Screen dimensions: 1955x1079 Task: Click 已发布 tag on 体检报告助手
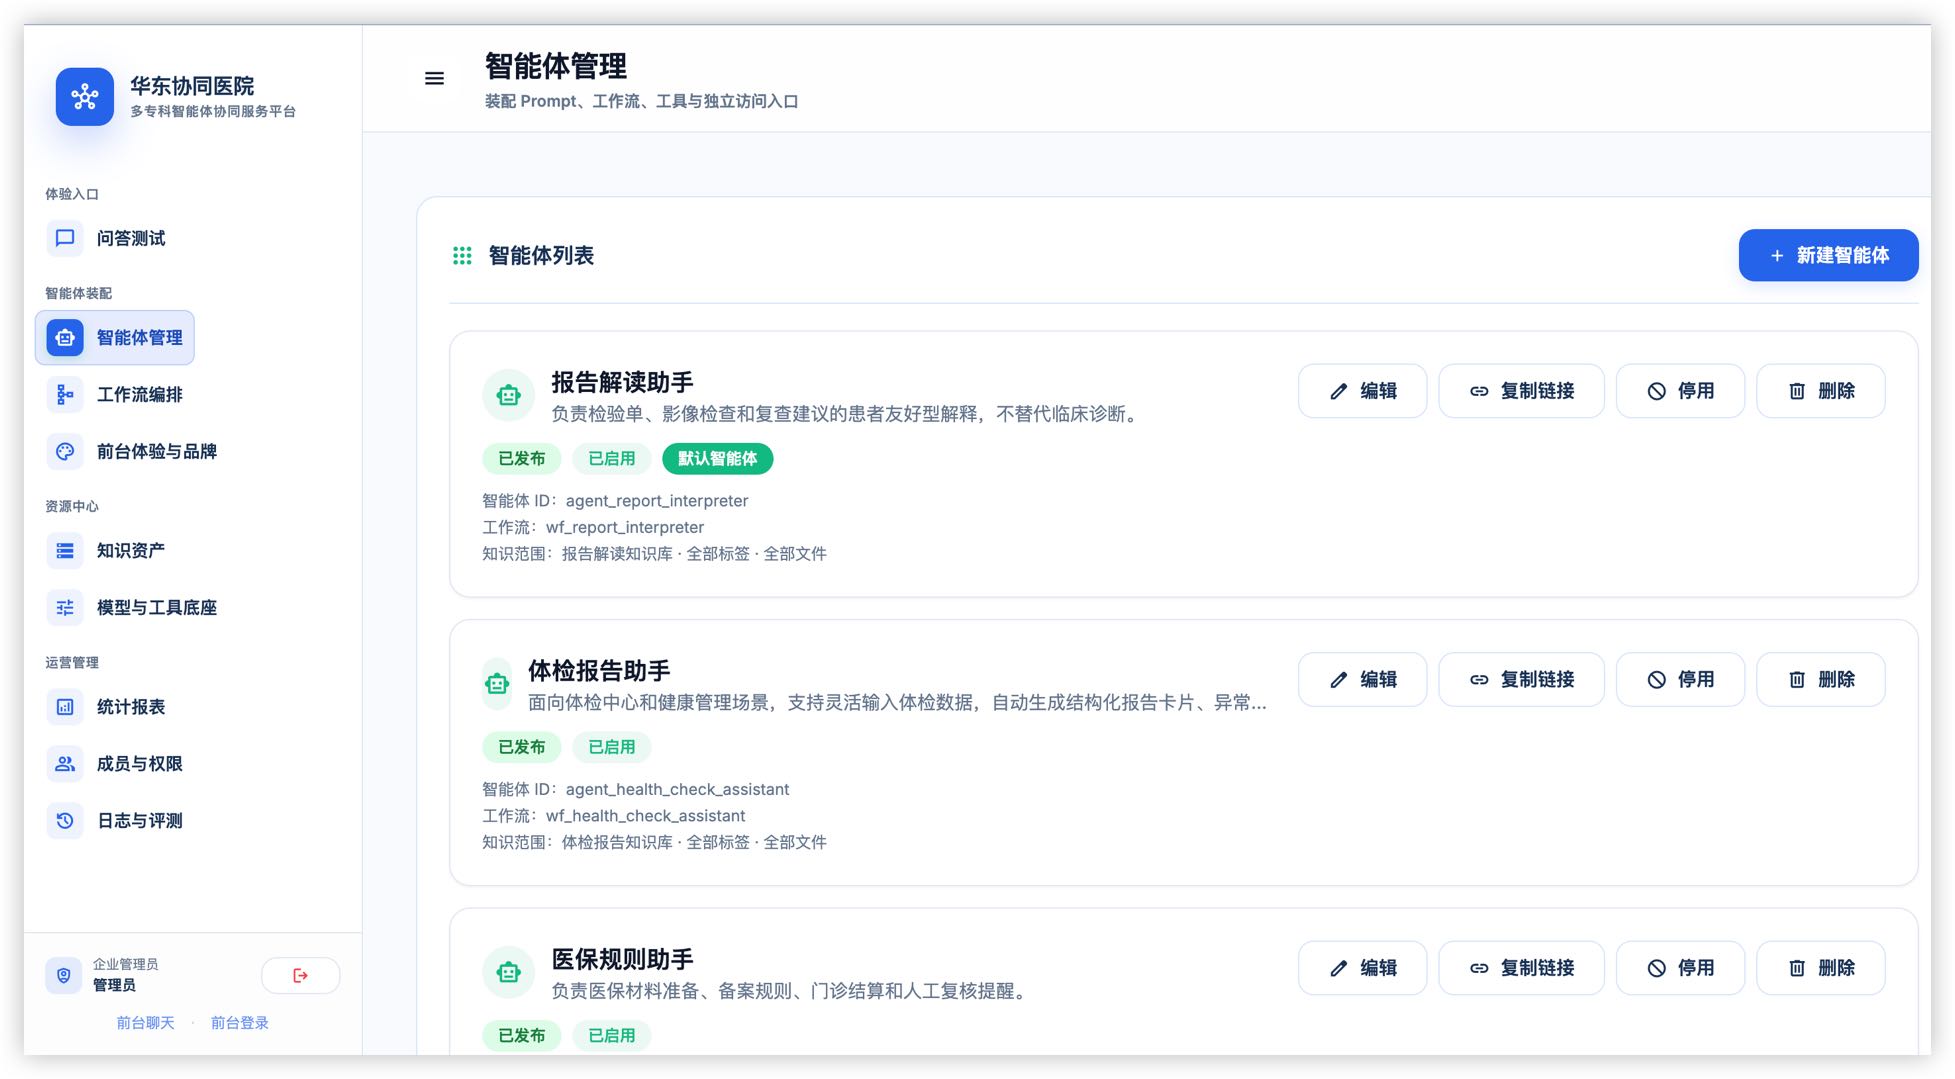coord(522,747)
